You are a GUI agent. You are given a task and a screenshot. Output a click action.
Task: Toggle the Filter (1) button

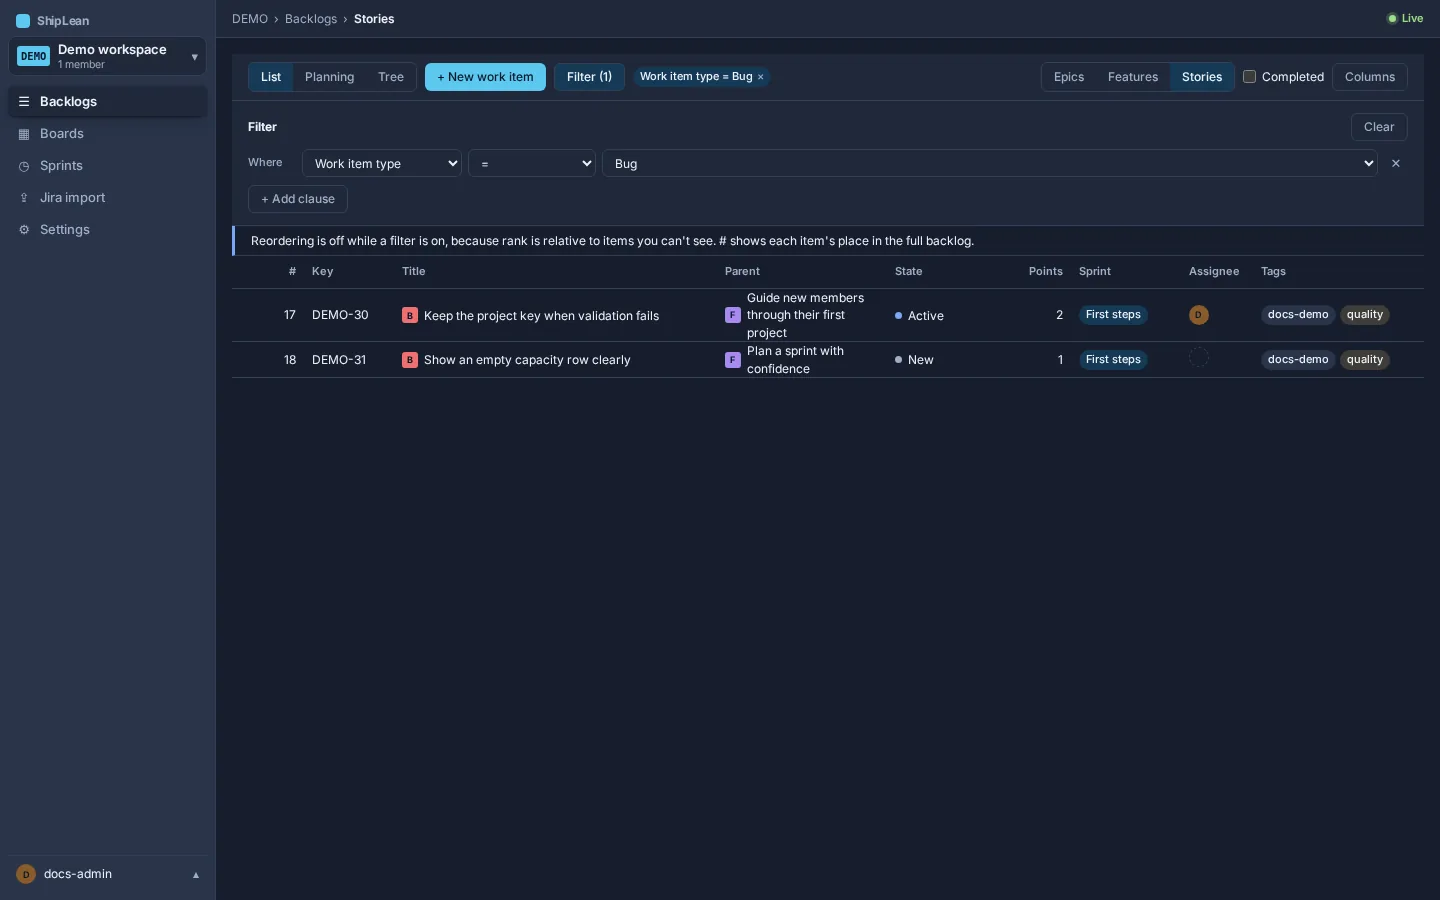(x=589, y=77)
